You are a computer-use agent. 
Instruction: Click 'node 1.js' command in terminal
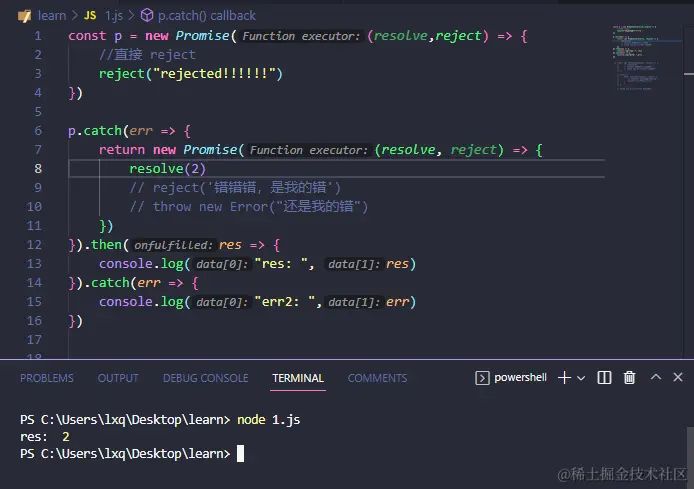pos(269,420)
